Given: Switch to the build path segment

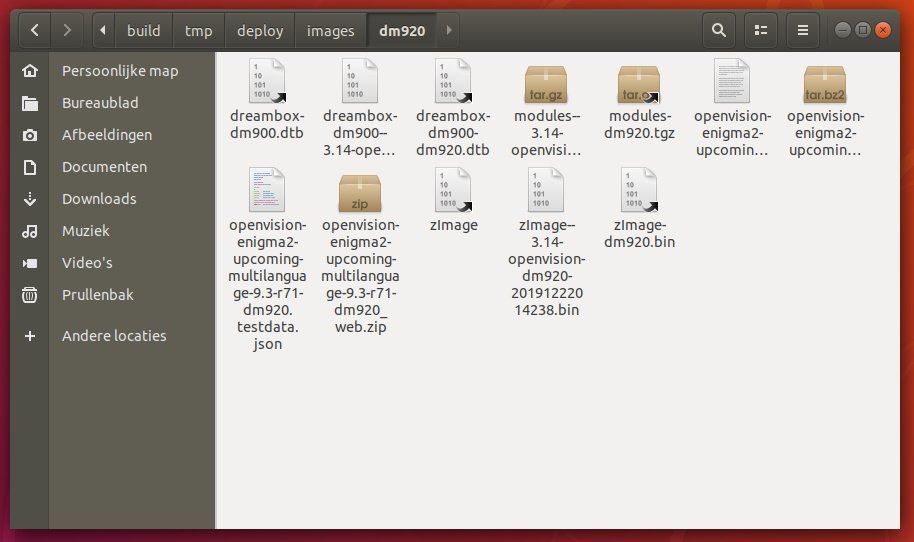Looking at the screenshot, I should [143, 31].
